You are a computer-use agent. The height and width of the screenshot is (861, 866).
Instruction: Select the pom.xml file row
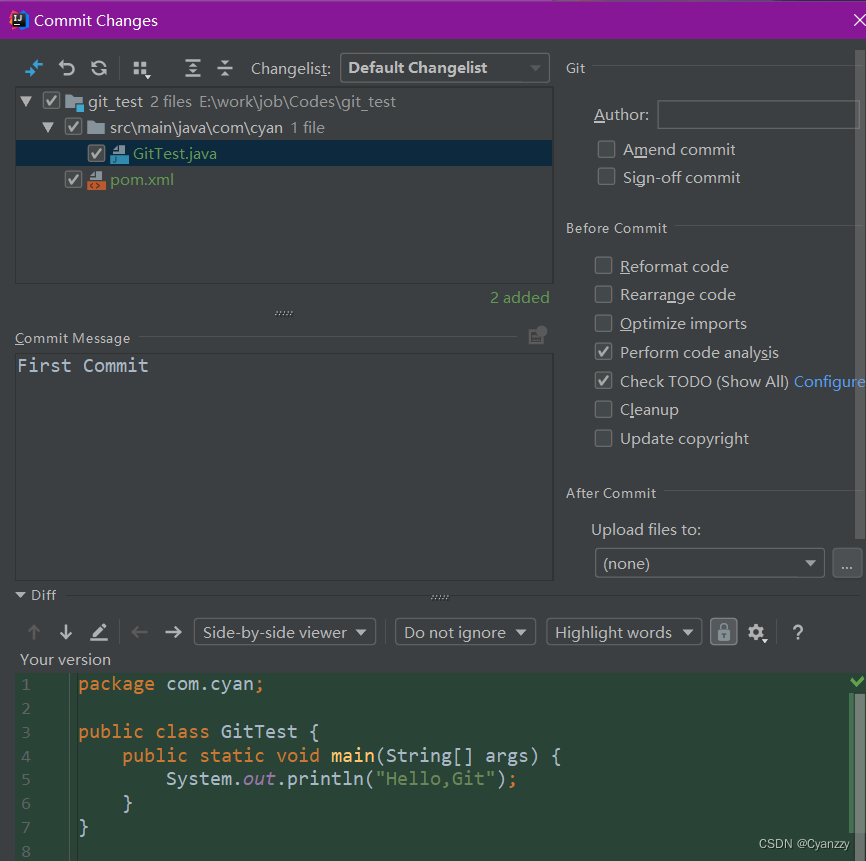click(284, 179)
